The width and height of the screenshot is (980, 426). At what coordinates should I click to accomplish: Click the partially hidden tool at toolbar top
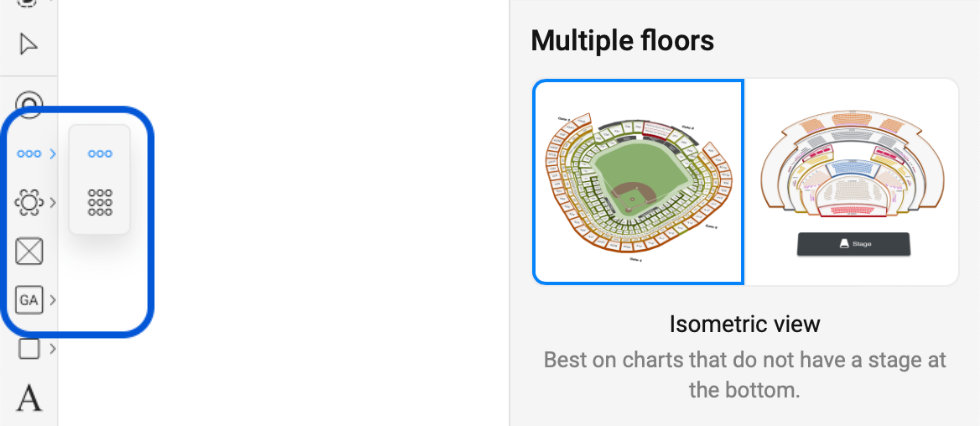29,3
